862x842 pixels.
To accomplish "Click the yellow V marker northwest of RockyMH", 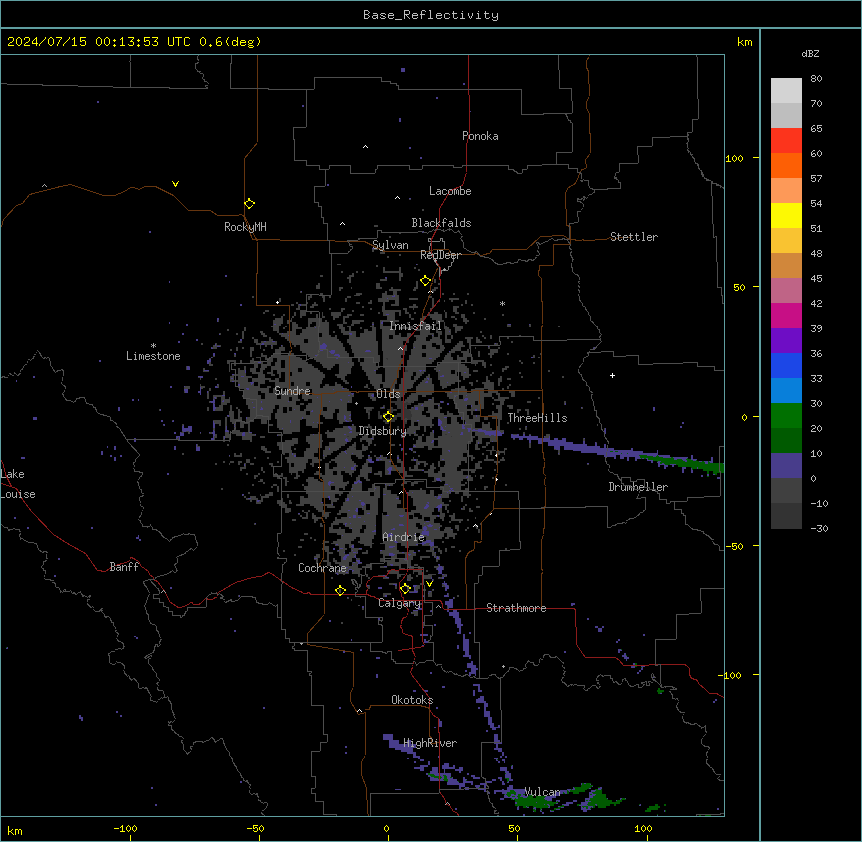I will pos(175,184).
